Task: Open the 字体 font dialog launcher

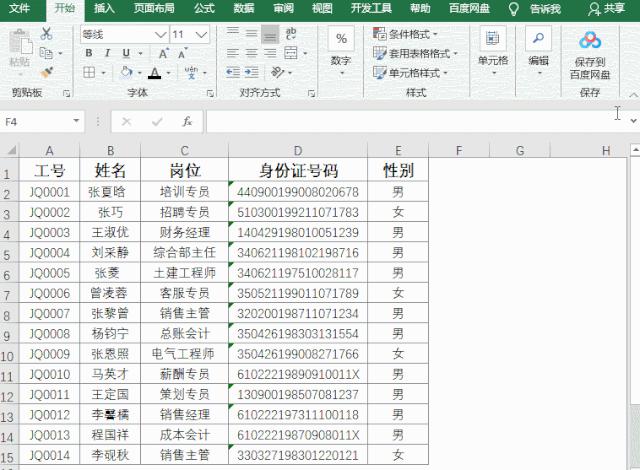Action: 210,93
